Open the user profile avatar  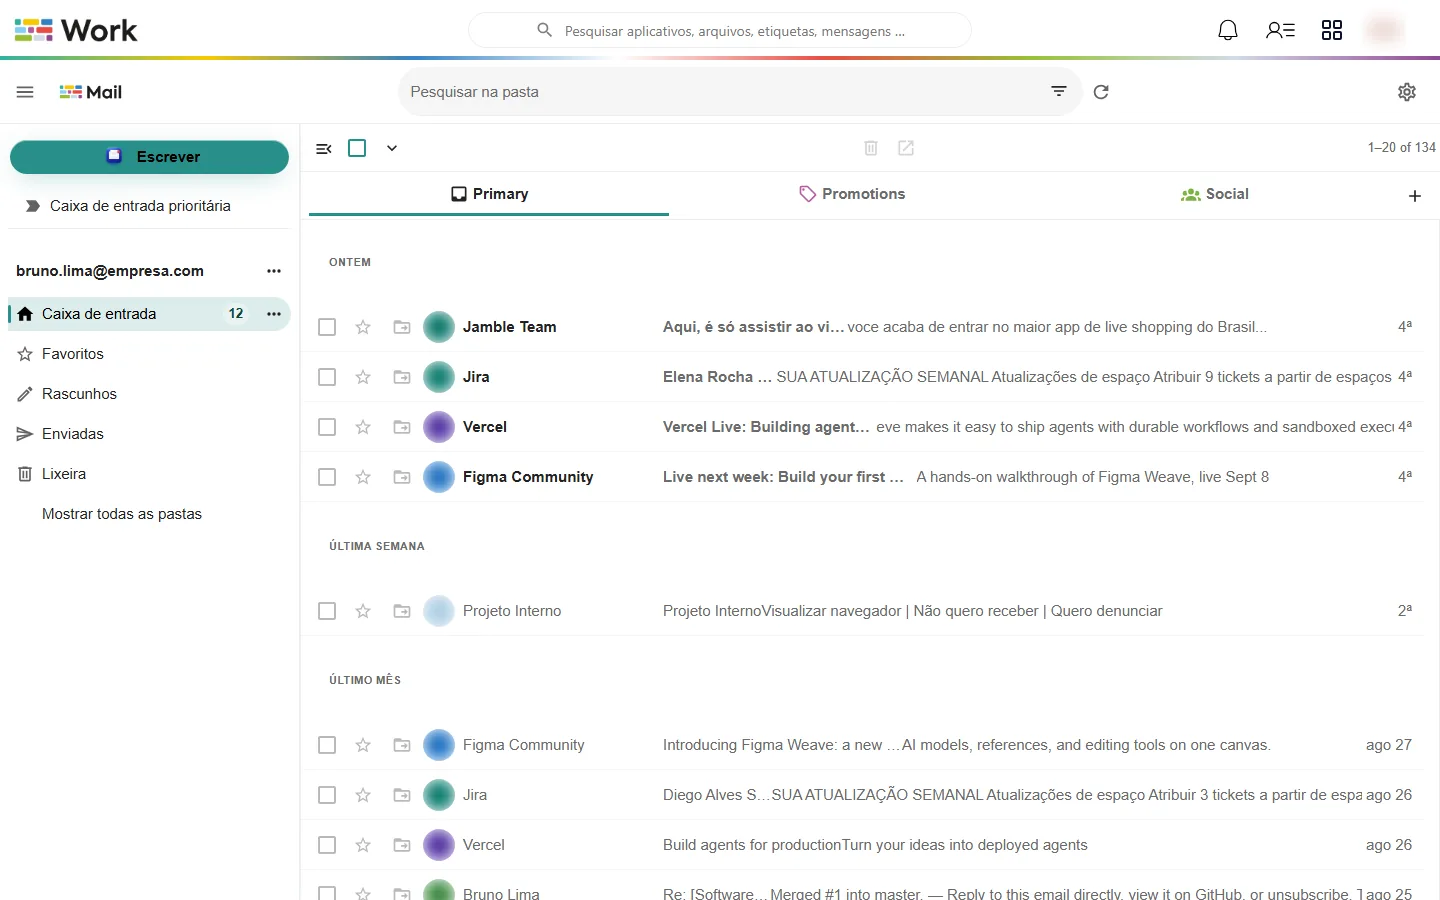click(1385, 30)
